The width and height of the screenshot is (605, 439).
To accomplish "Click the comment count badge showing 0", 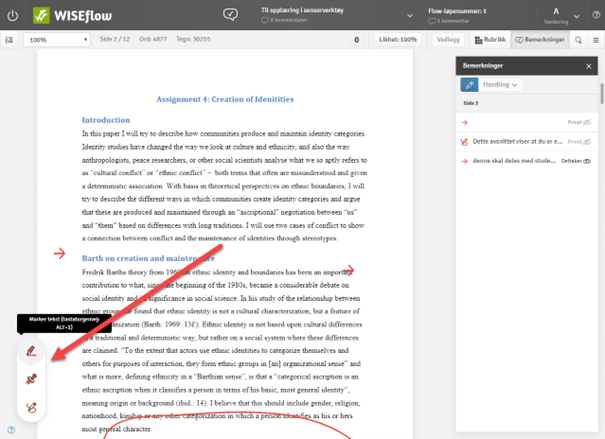I will click(357, 40).
